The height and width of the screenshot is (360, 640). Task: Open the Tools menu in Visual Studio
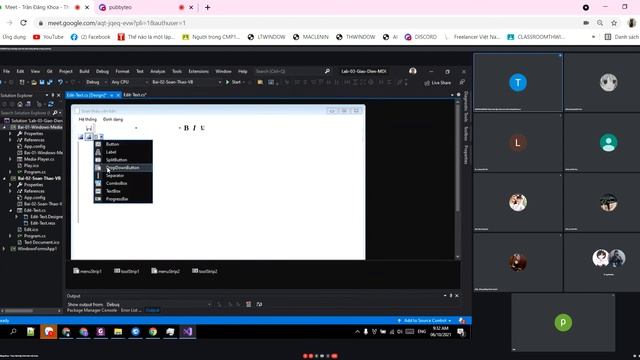pos(177,71)
